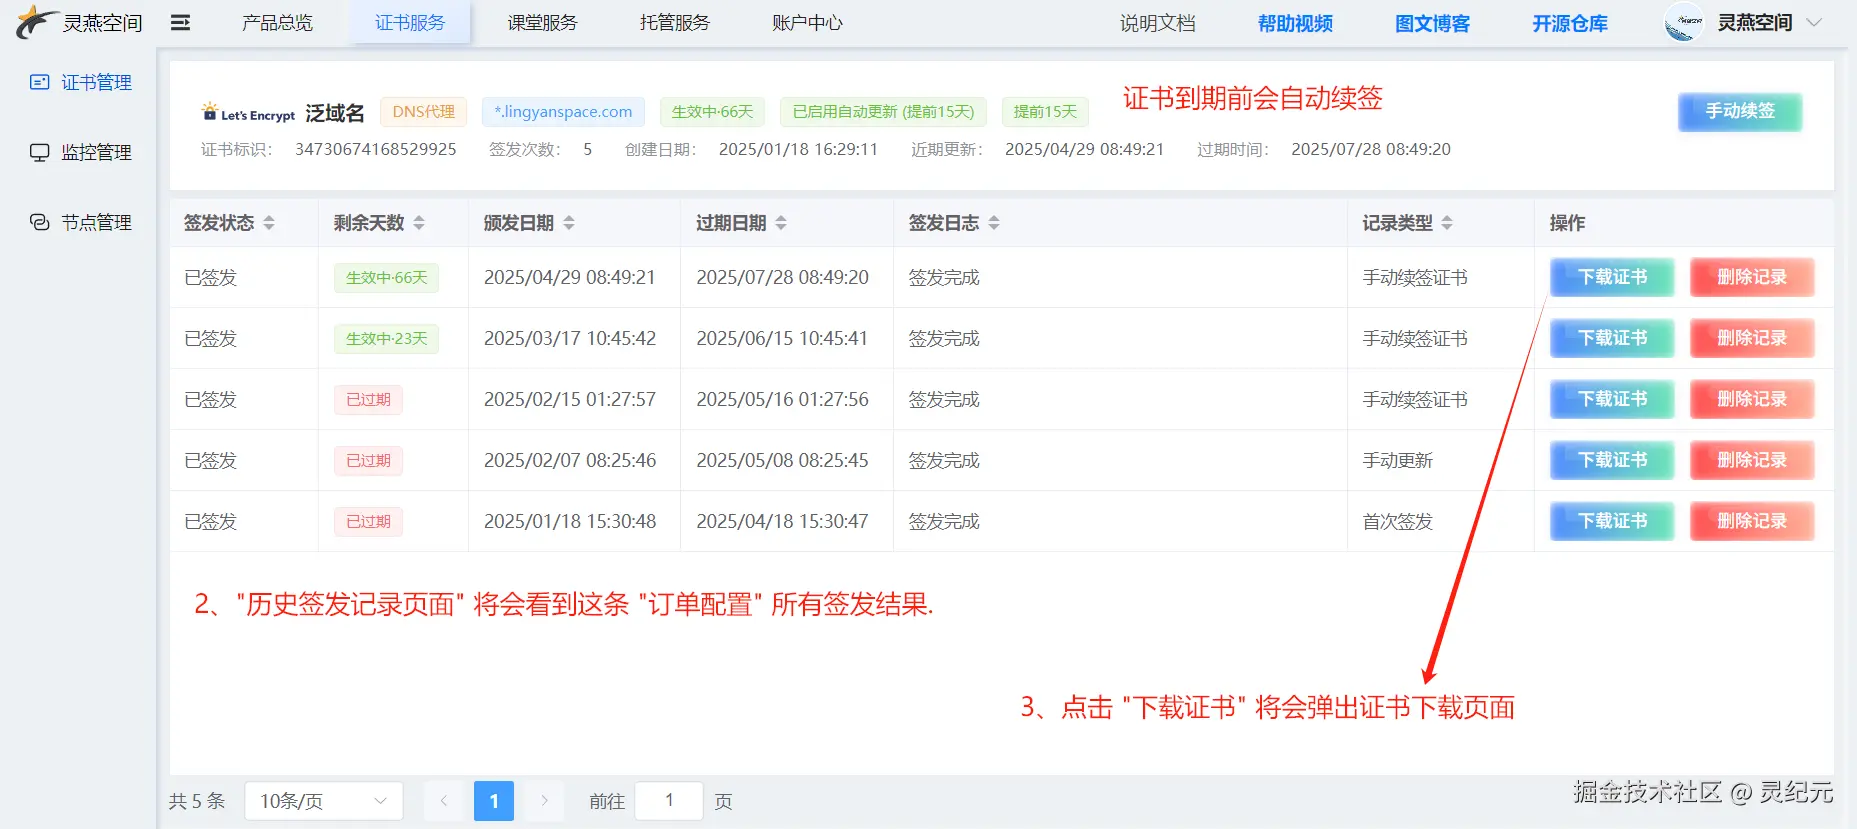Screen dimensions: 1857x829
Task: Download certificate expiring 2025/06/15
Action: 1612,338
